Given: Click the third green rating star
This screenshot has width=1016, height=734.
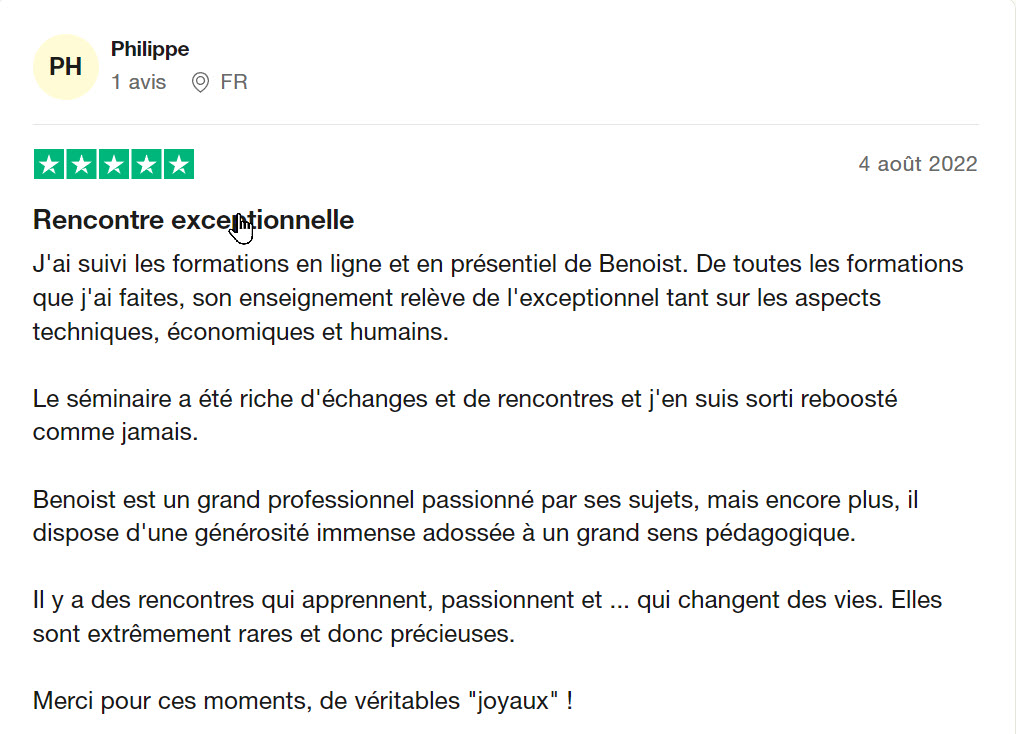Looking at the screenshot, I should pos(114,165).
